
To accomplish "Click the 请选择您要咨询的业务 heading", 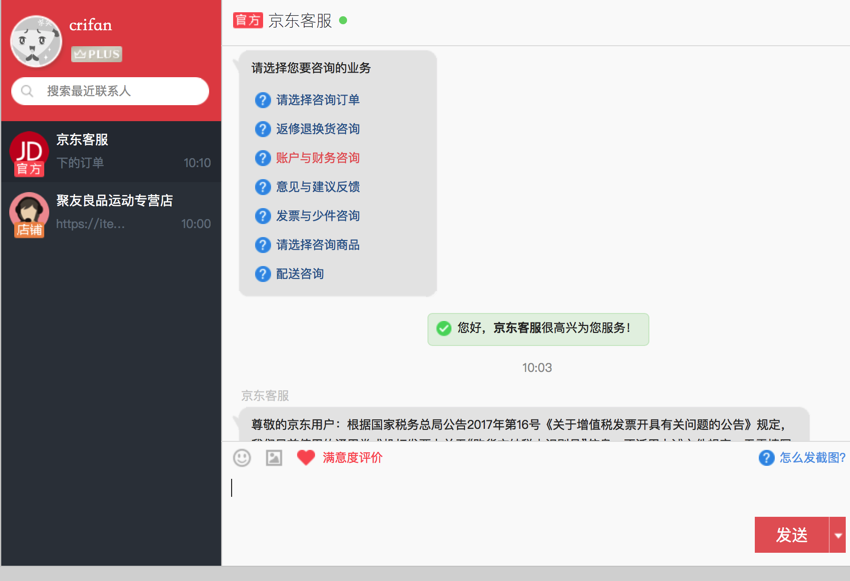I will coord(311,68).
